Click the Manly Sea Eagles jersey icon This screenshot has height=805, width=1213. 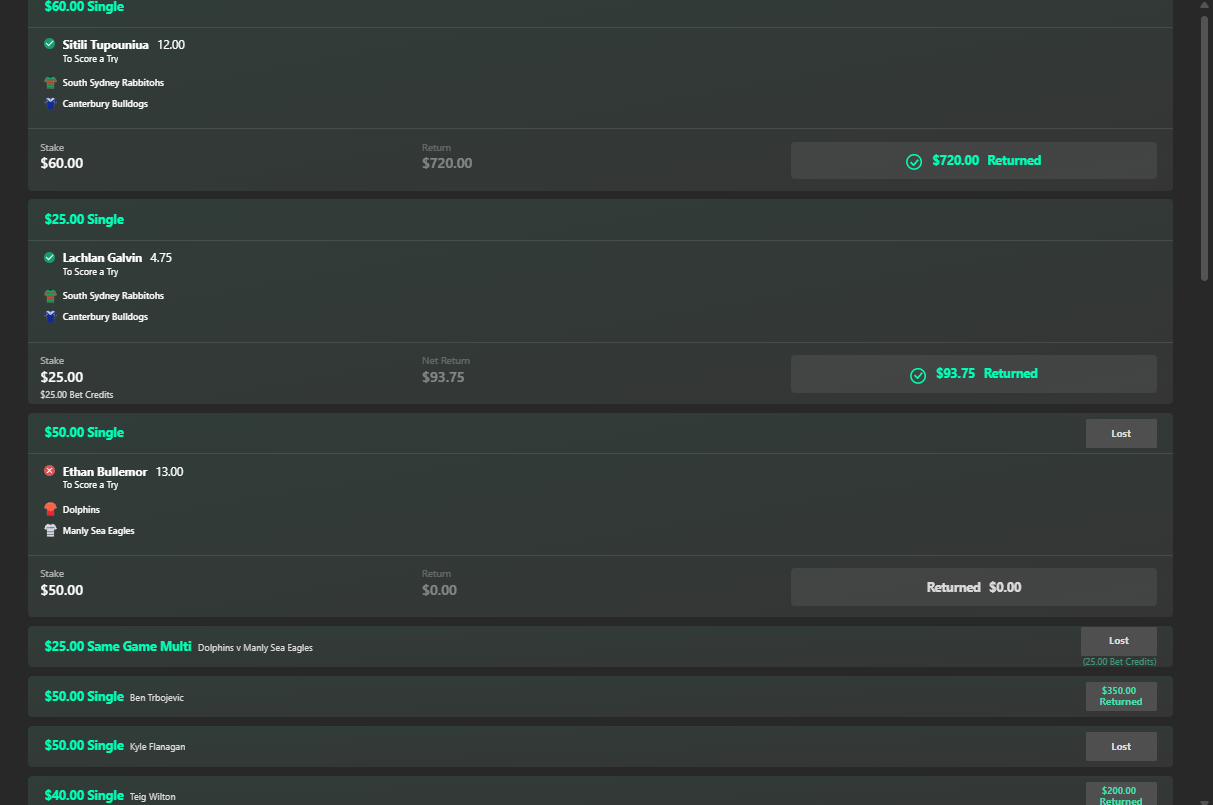pos(50,530)
